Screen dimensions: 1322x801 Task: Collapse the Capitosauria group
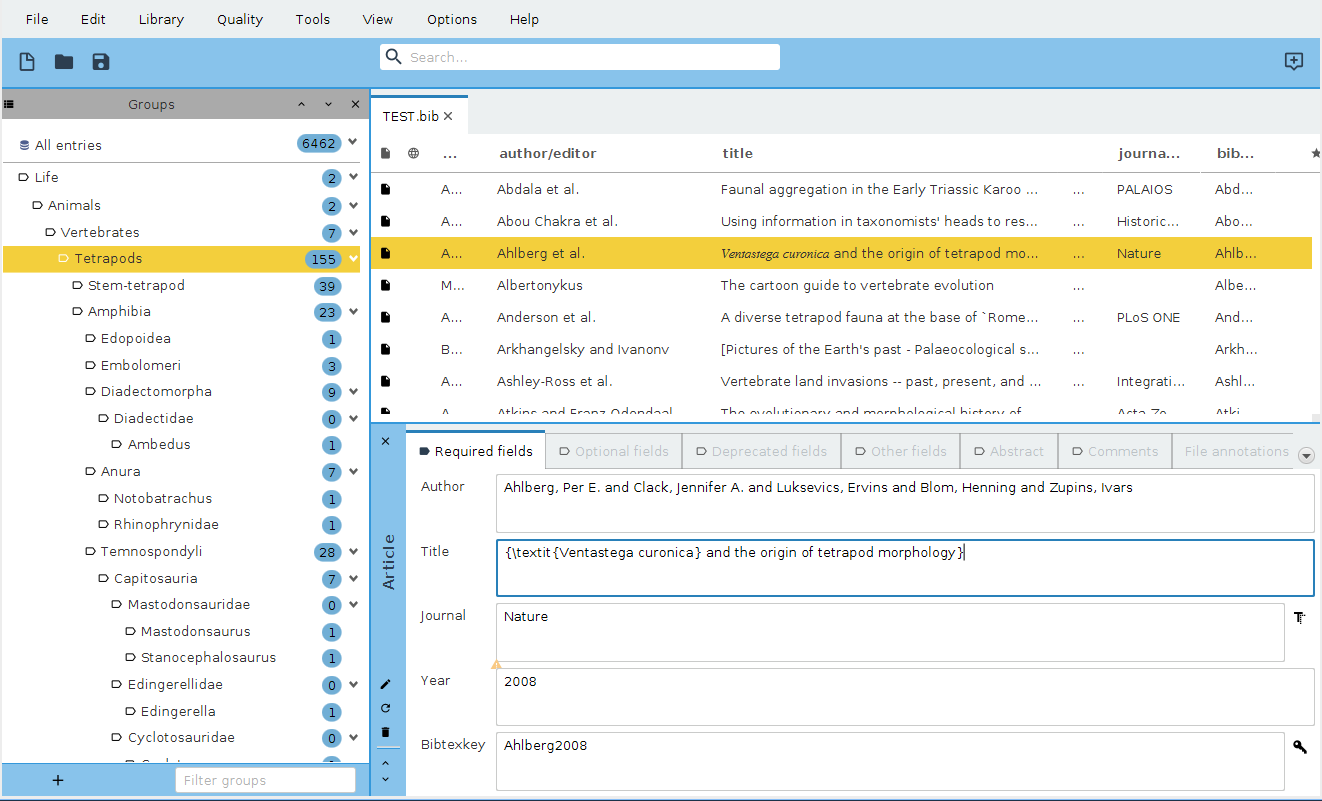(353, 579)
